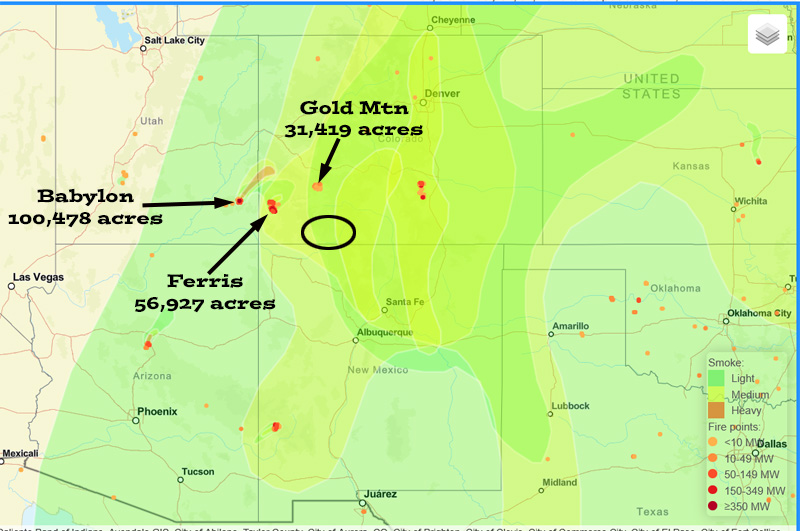
Task: Click the red fire point cluster in southwest New Mexico
Action: click(x=276, y=426)
